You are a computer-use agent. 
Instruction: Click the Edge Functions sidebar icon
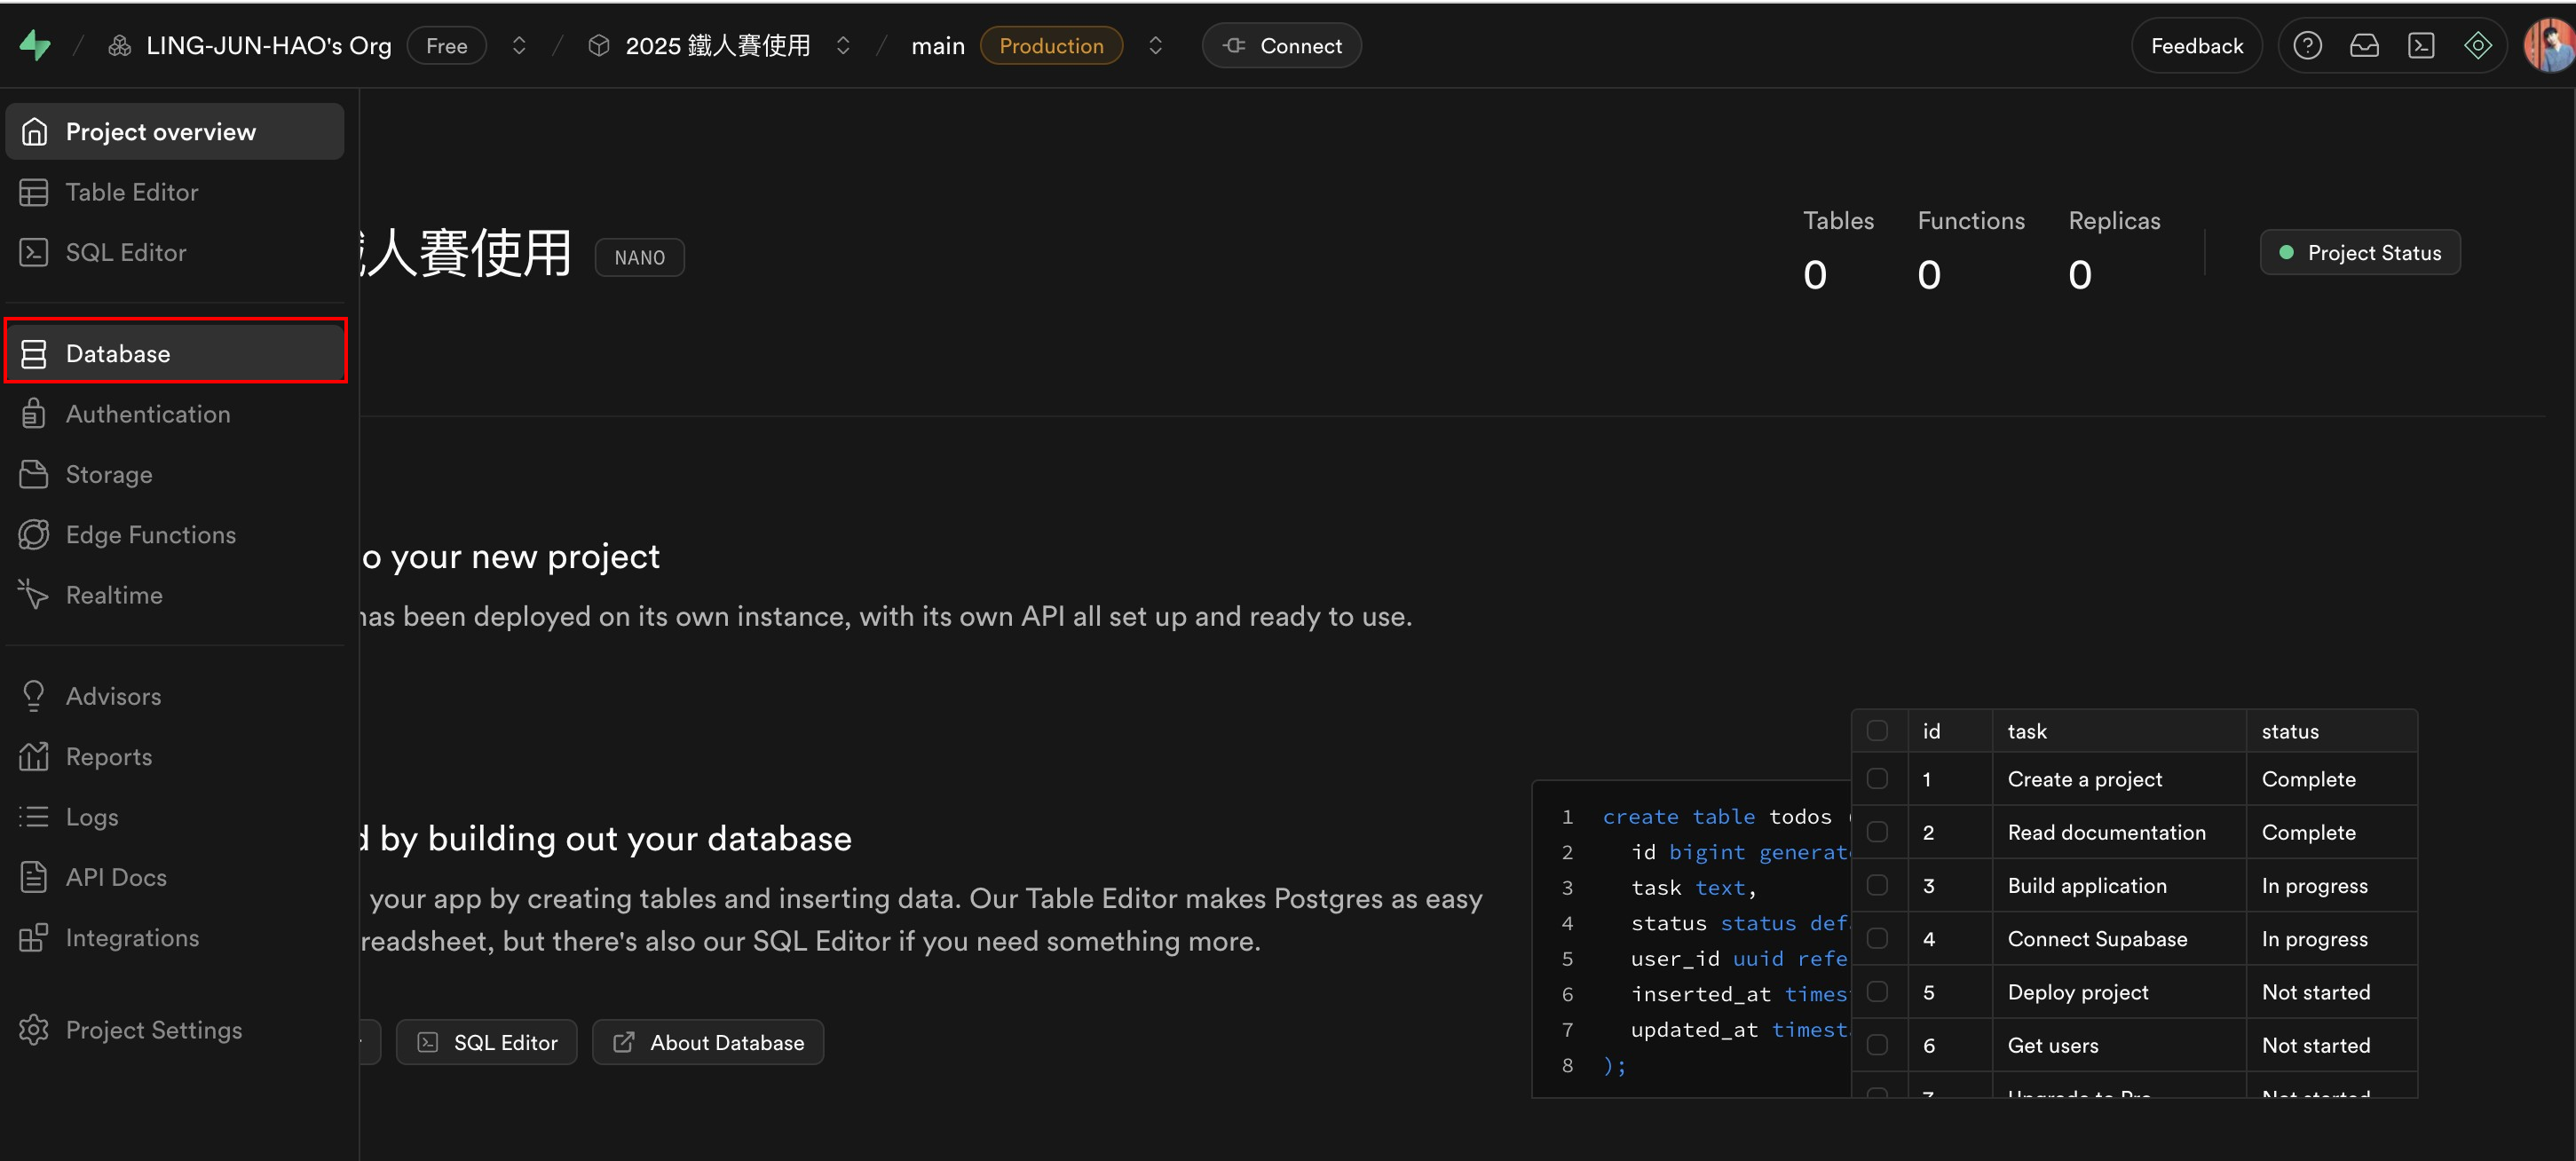[x=34, y=535]
